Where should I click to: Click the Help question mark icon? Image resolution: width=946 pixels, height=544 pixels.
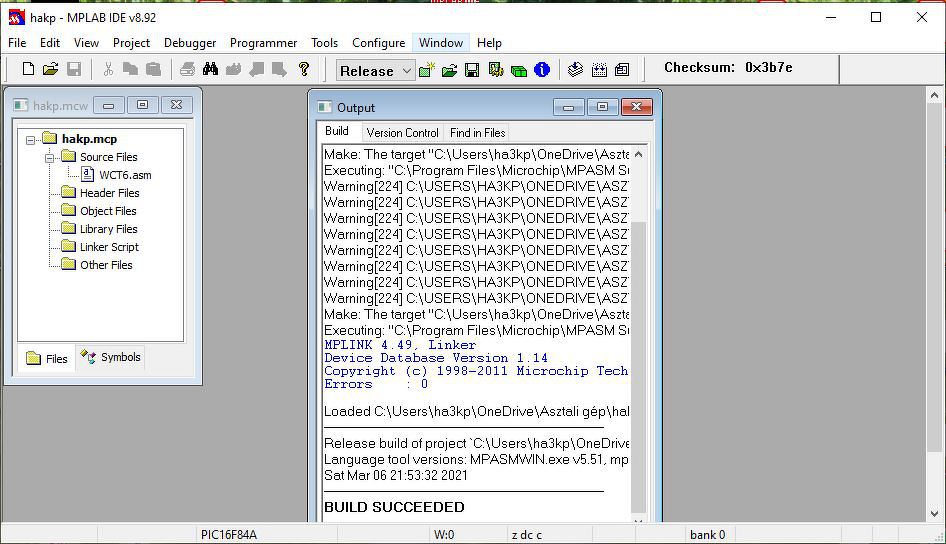[x=304, y=69]
